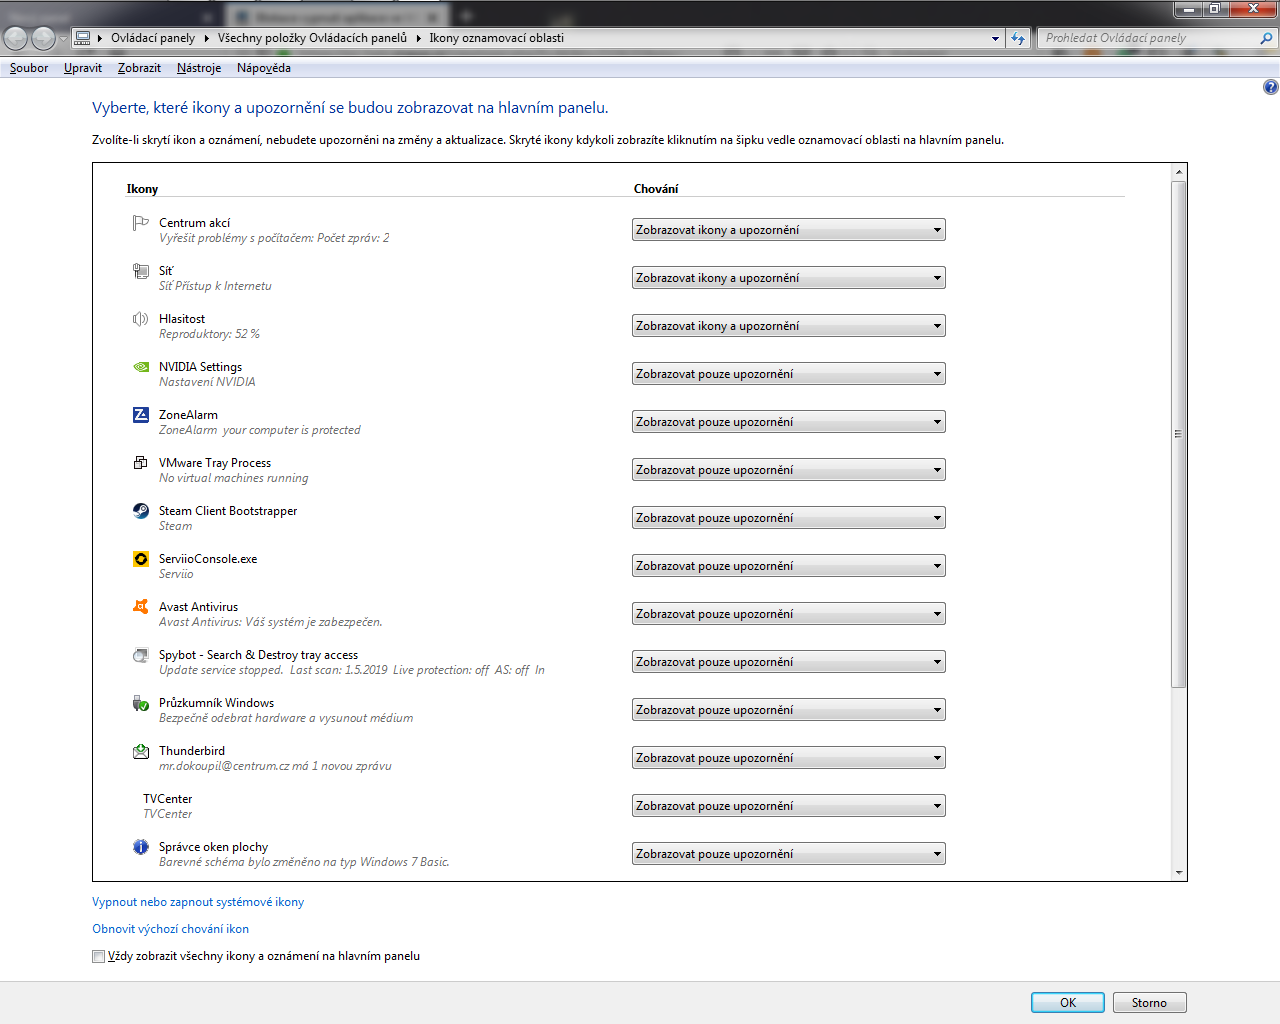Click the TVCenter row name
Screen dimensions: 1280x1024
tap(167, 799)
